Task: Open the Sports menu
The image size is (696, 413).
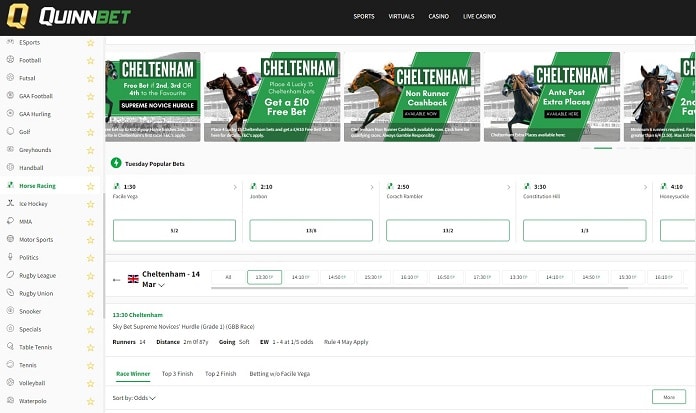Action: click(364, 16)
